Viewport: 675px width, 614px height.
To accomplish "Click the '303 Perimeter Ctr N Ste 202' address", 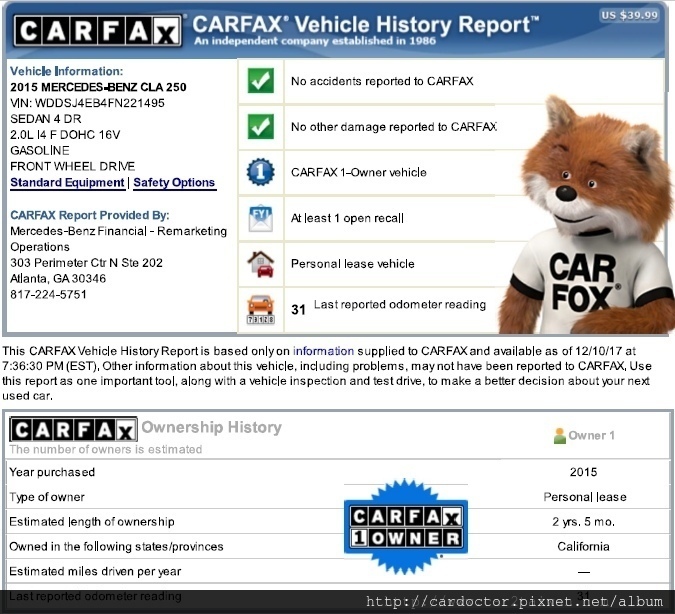I will tap(86, 263).
